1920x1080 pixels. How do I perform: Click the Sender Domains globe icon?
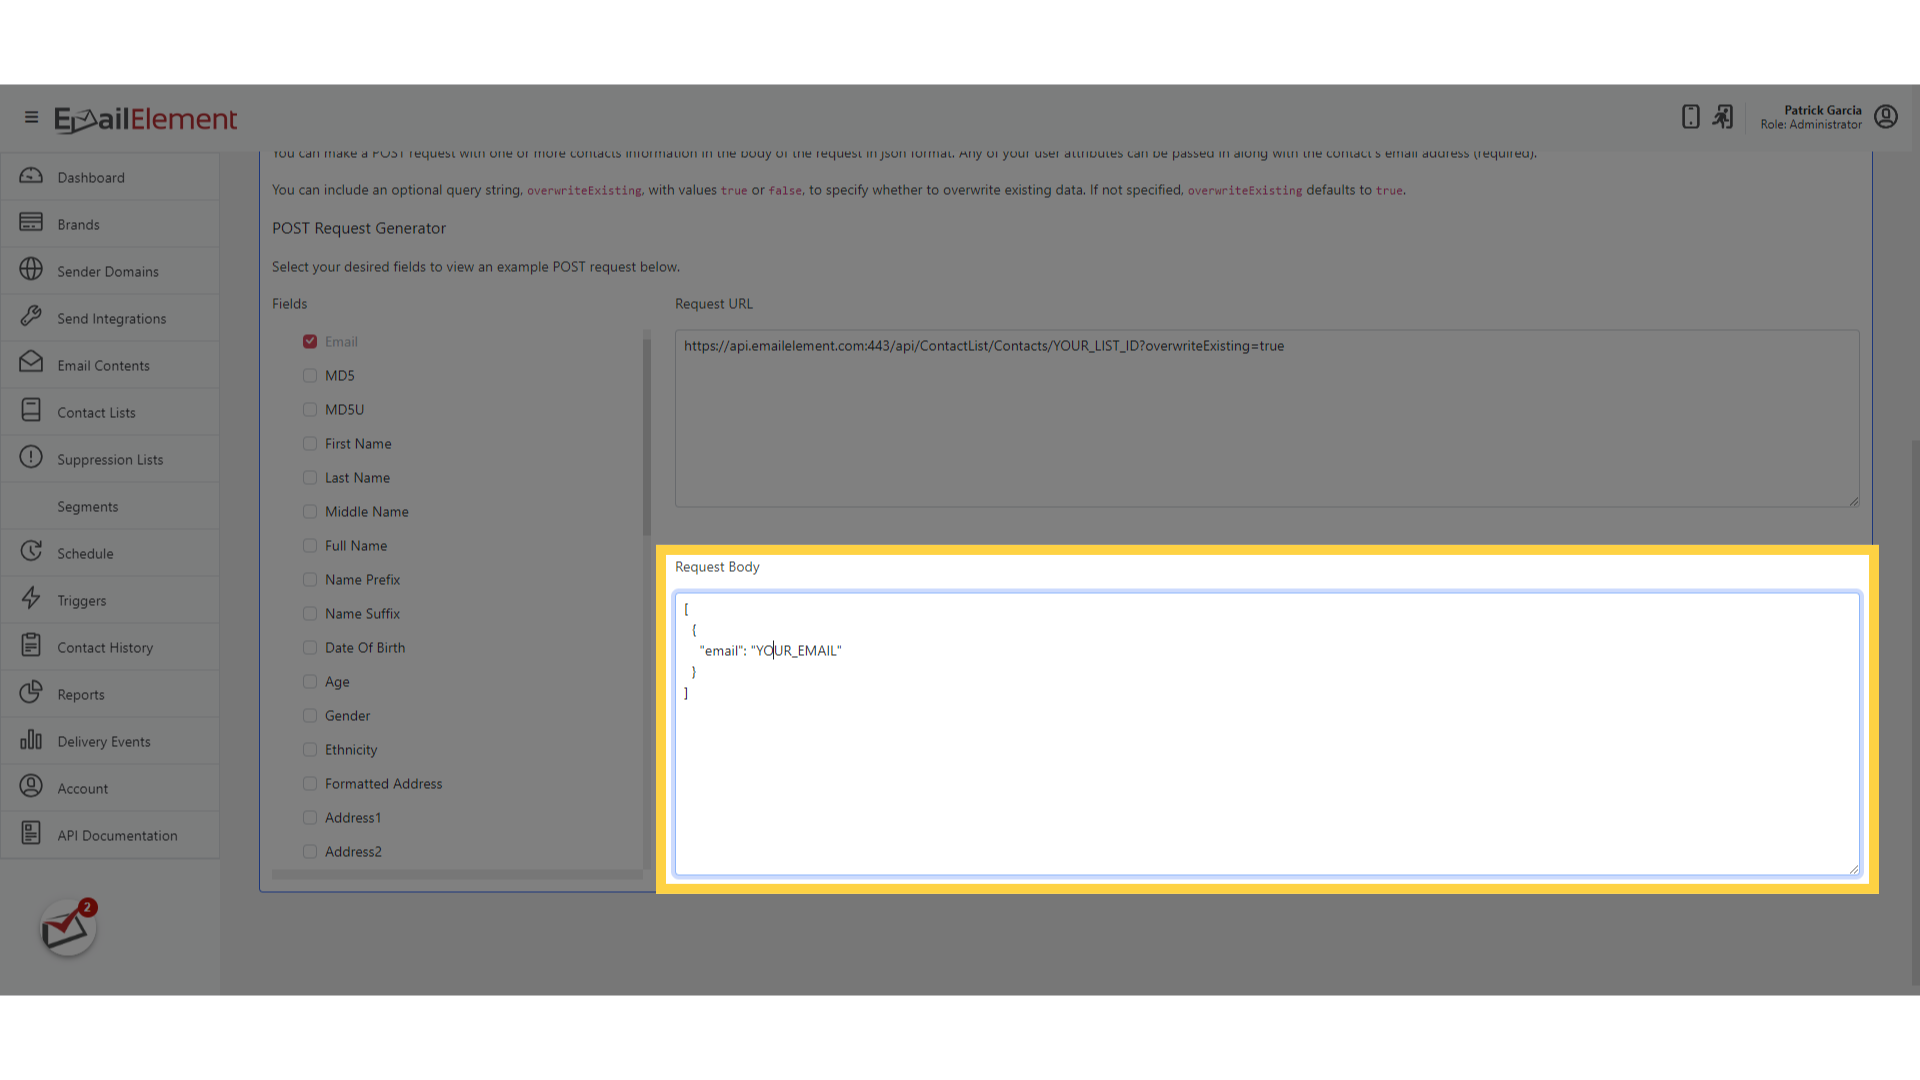tap(31, 270)
